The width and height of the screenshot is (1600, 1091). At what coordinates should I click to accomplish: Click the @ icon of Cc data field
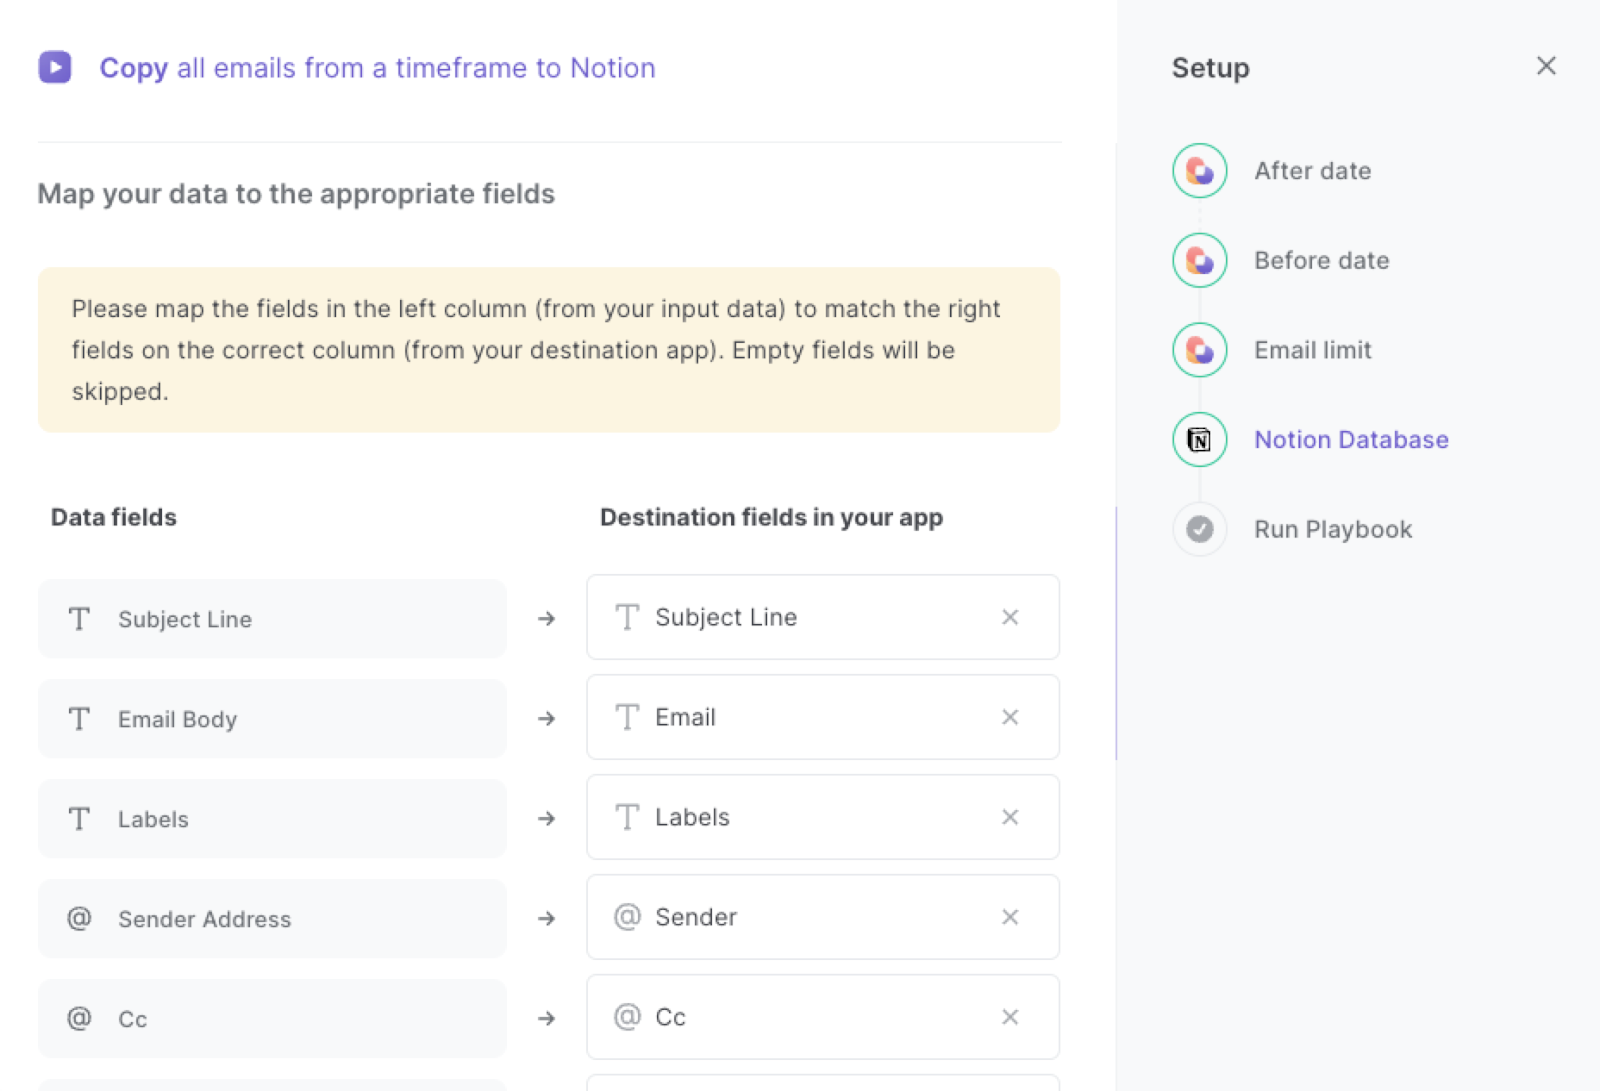coord(79,1018)
